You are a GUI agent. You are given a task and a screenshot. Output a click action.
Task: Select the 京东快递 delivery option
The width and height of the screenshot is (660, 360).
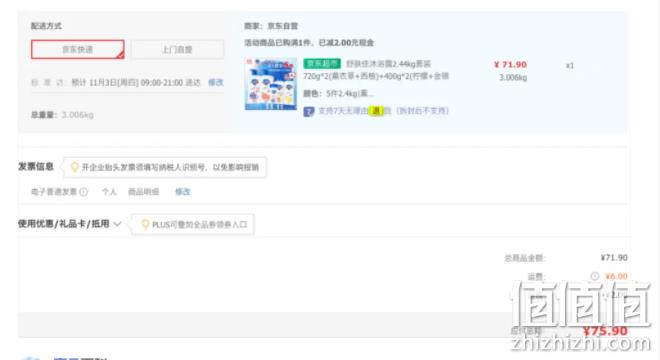77,50
